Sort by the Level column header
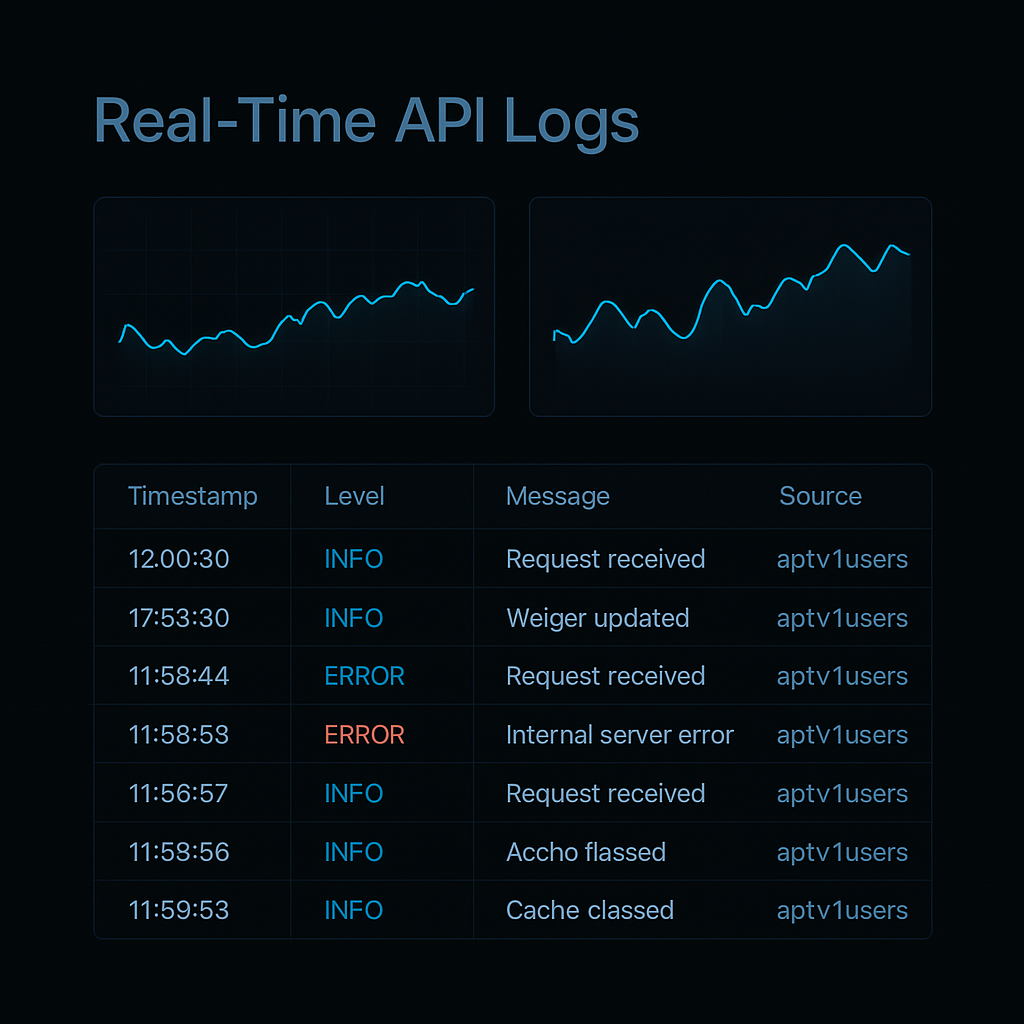The image size is (1024, 1024). point(354,496)
